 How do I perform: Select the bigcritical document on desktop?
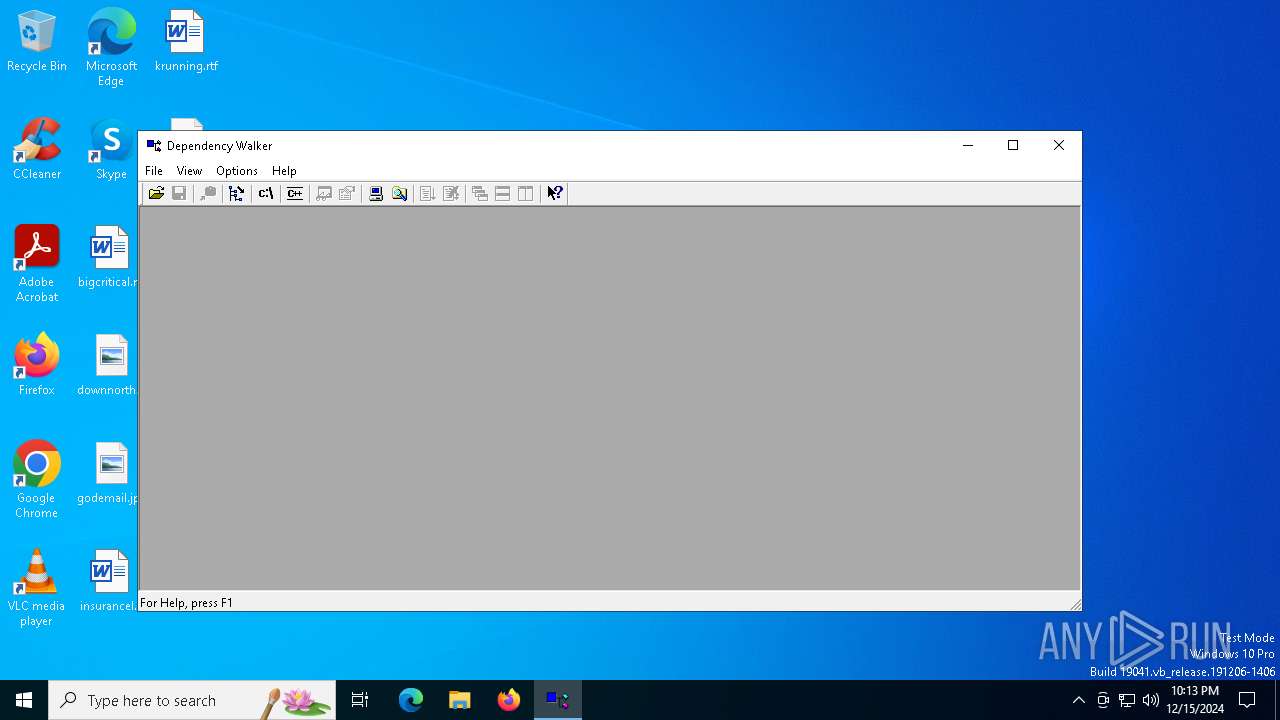[x=108, y=257]
